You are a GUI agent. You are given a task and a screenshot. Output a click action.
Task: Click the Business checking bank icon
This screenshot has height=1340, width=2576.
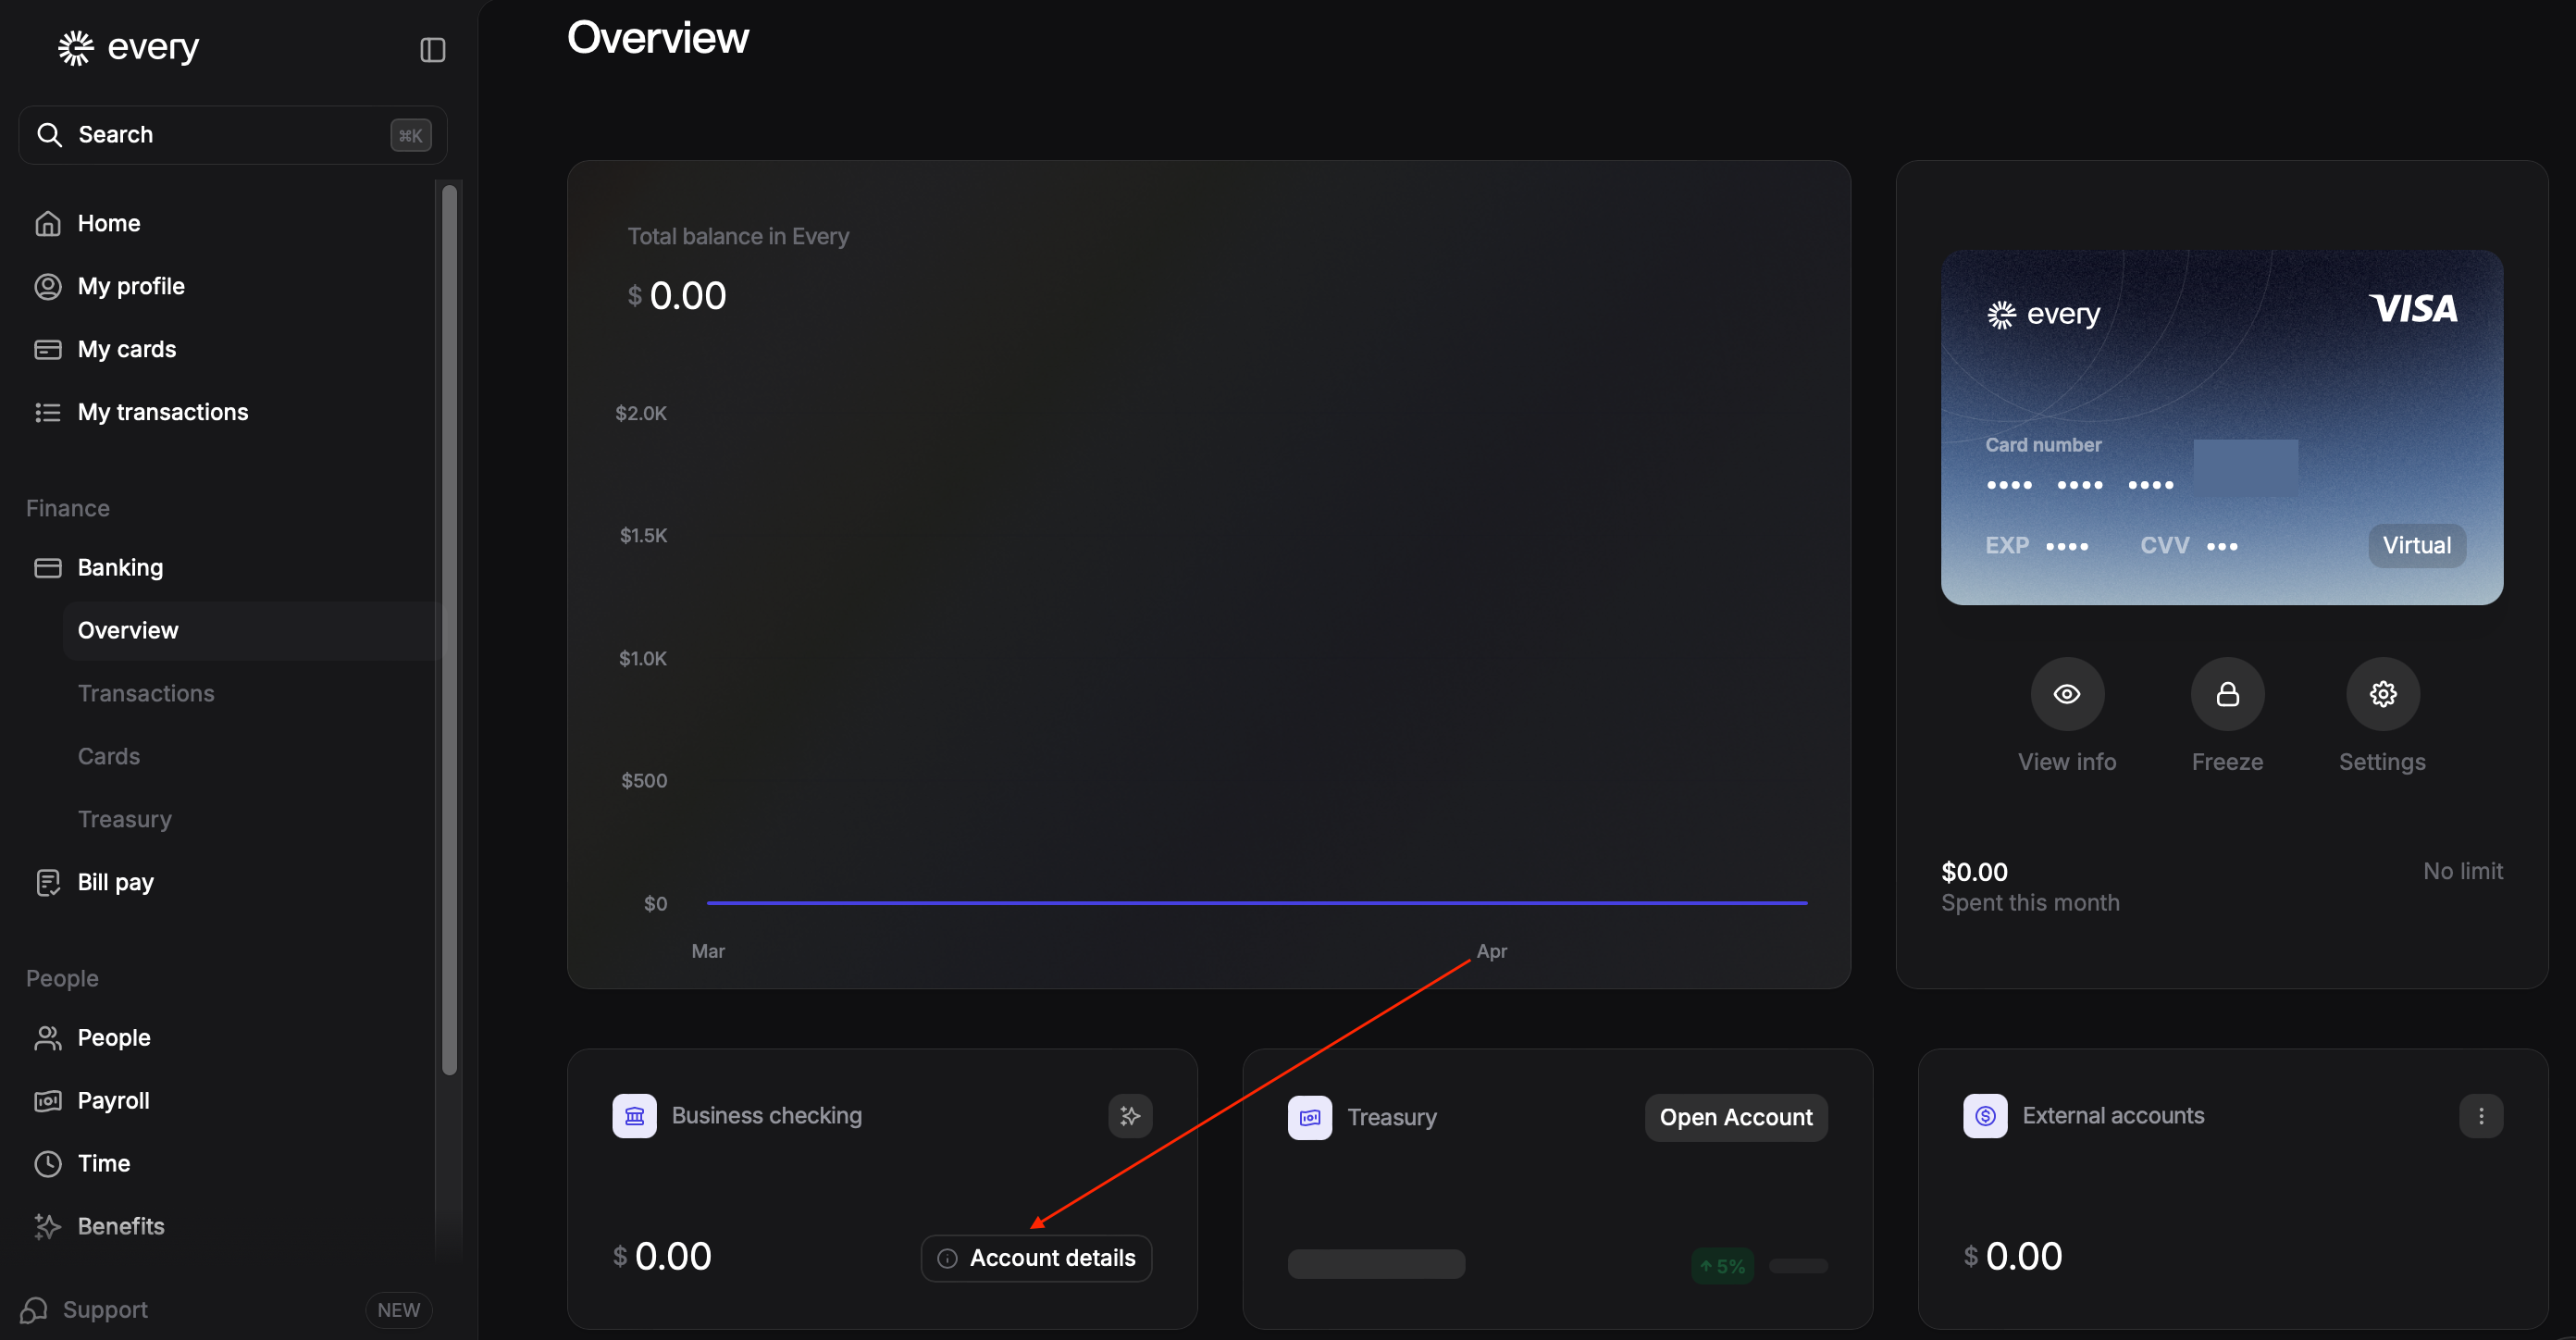click(x=634, y=1116)
